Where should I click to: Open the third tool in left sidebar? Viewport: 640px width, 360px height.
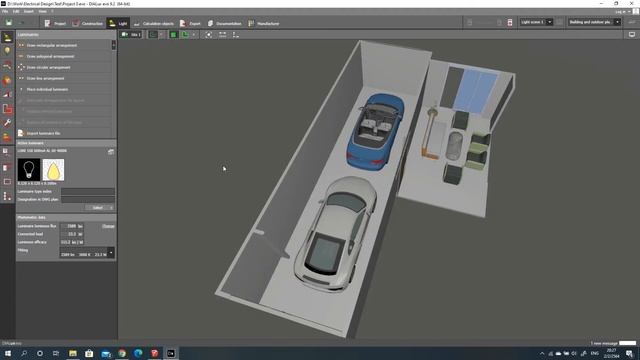pyautogui.click(x=7, y=65)
